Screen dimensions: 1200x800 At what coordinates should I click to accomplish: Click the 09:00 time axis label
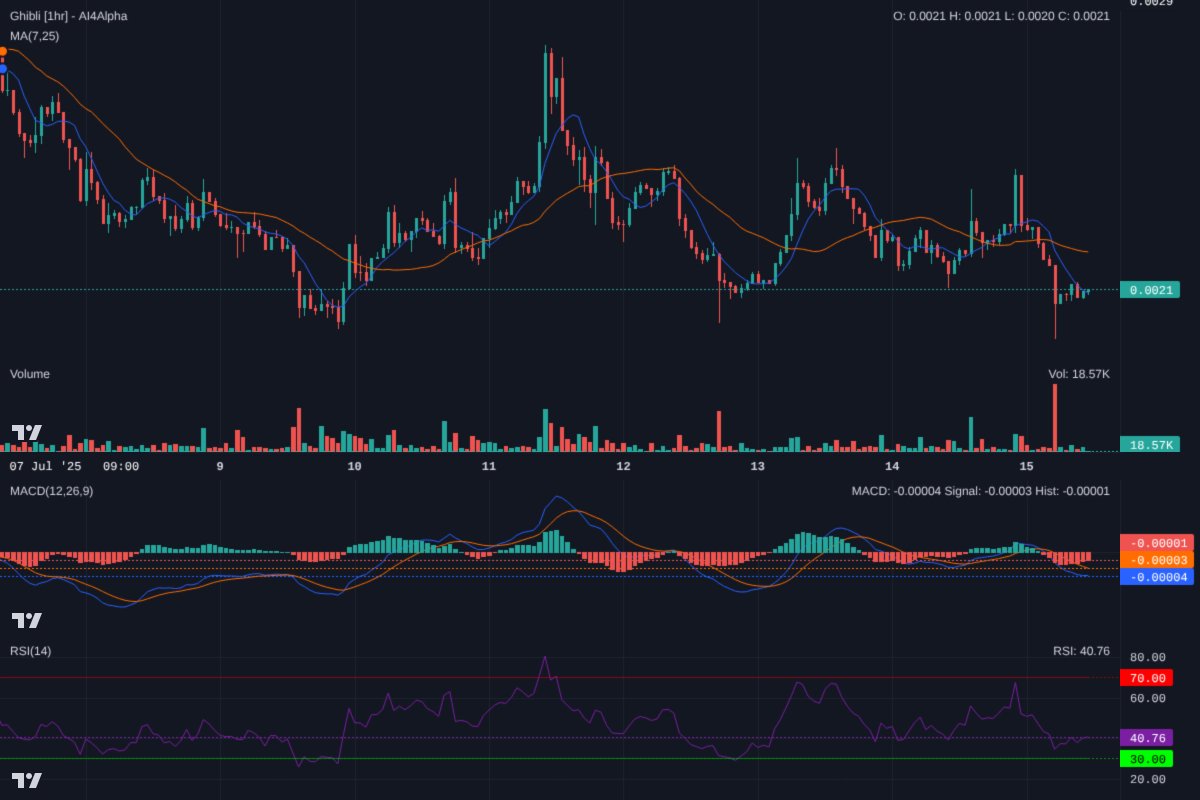[x=121, y=466]
